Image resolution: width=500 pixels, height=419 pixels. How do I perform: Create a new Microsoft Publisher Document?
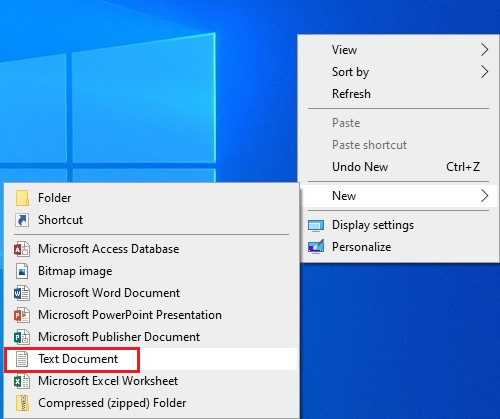click(151, 337)
